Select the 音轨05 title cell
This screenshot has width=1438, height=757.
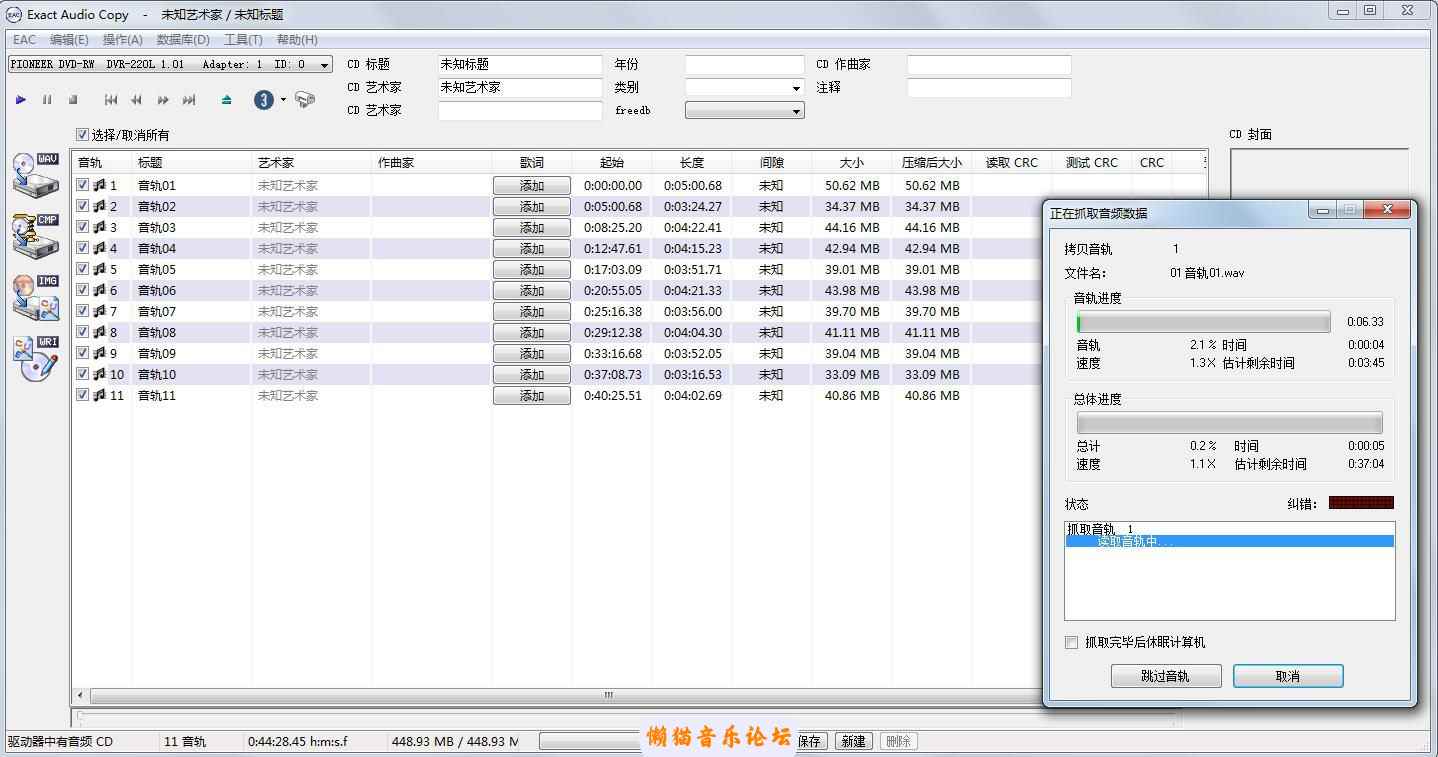[x=157, y=269]
